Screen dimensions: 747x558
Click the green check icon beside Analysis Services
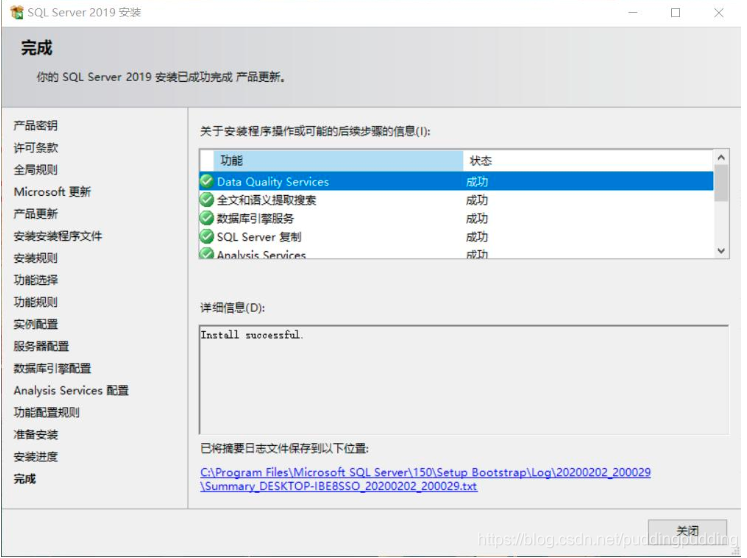(x=207, y=253)
